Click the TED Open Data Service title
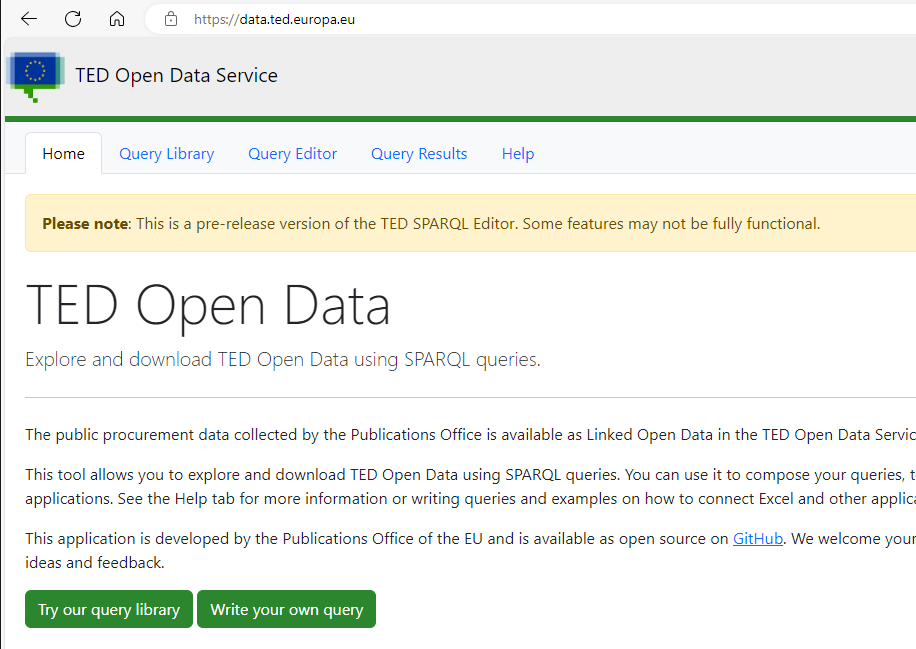The width and height of the screenshot is (916, 649). (176, 76)
